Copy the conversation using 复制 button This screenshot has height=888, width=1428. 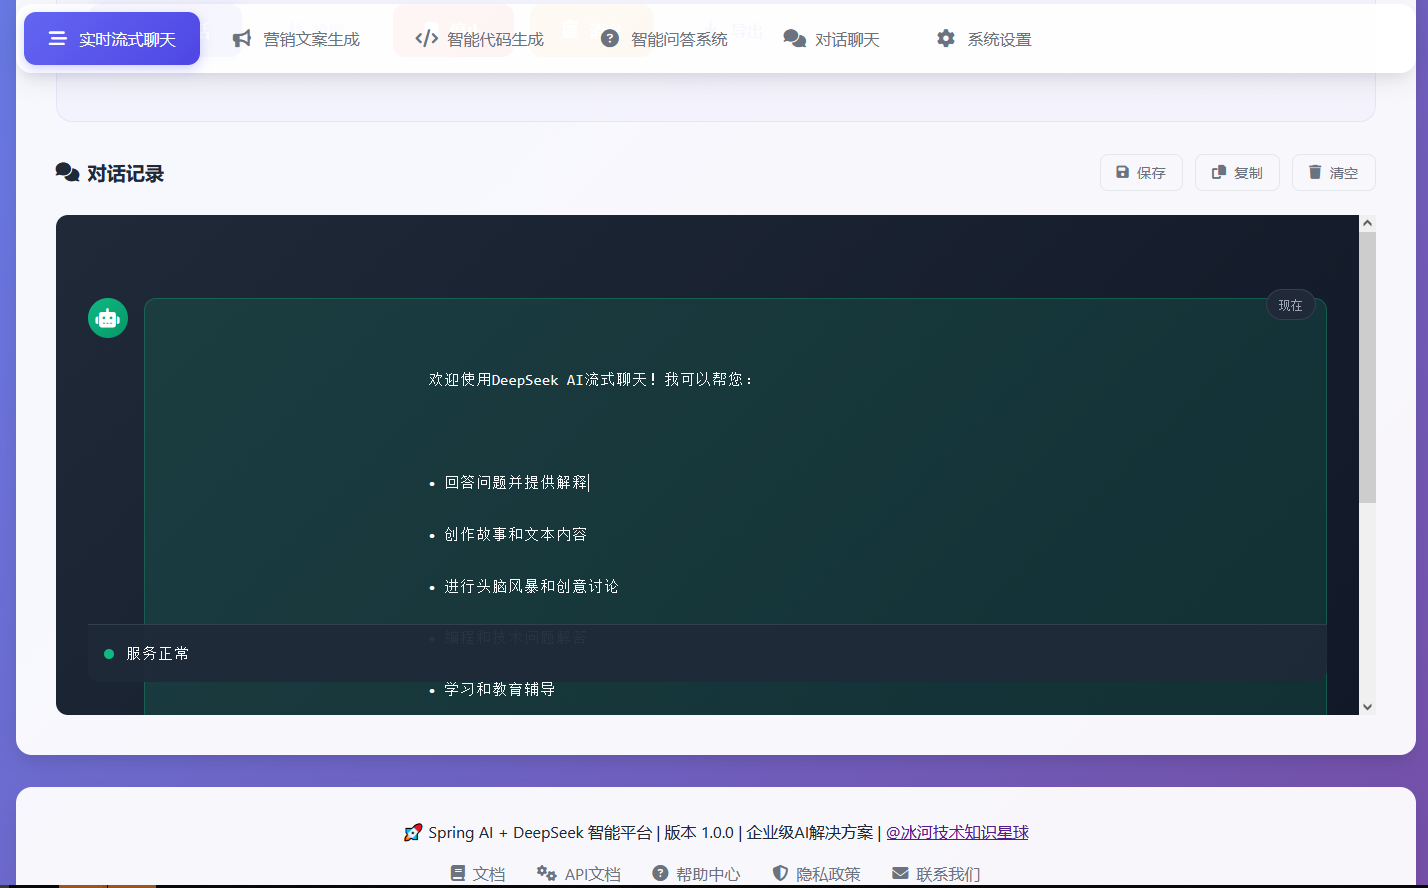coord(1237,173)
